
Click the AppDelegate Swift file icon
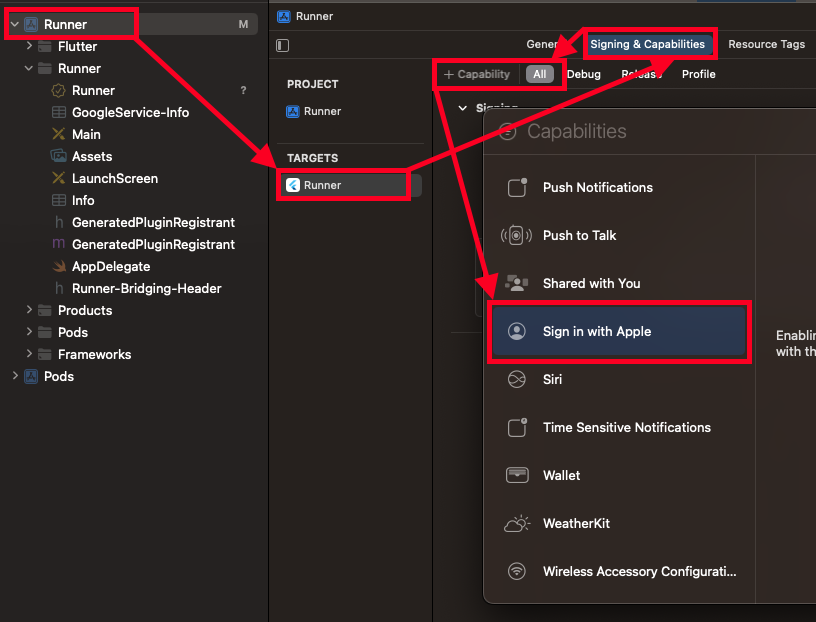[59, 266]
